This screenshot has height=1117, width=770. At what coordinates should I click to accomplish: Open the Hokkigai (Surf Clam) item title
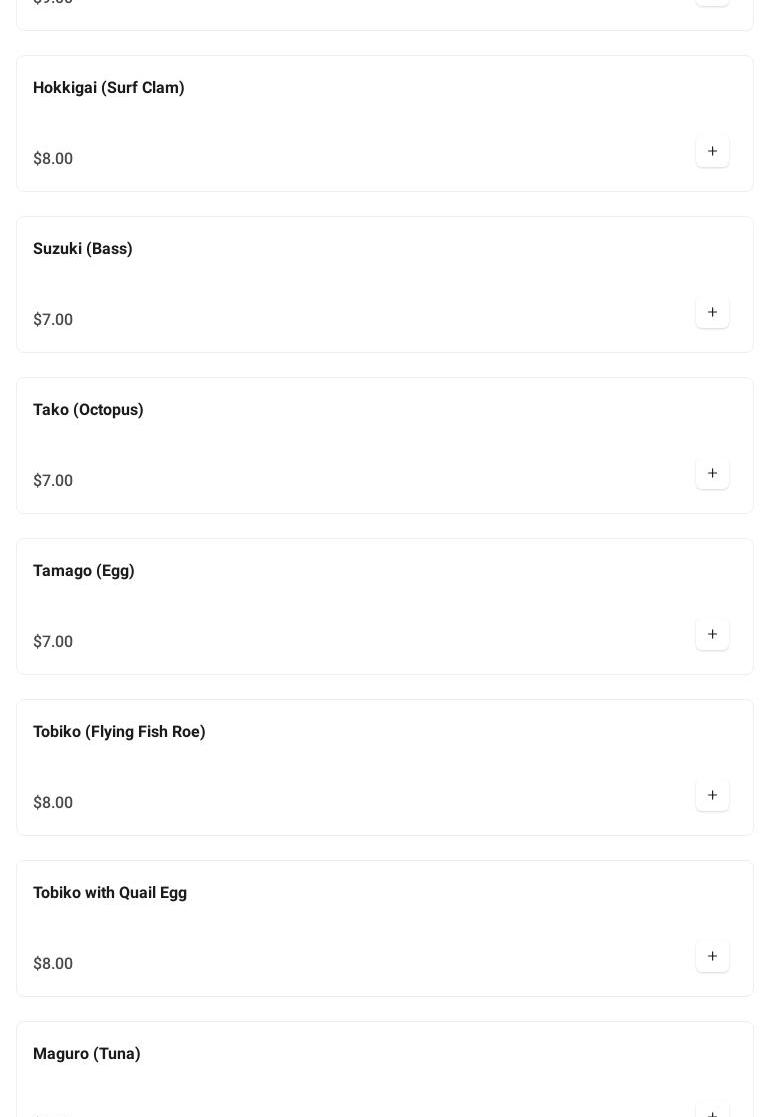coord(109,88)
